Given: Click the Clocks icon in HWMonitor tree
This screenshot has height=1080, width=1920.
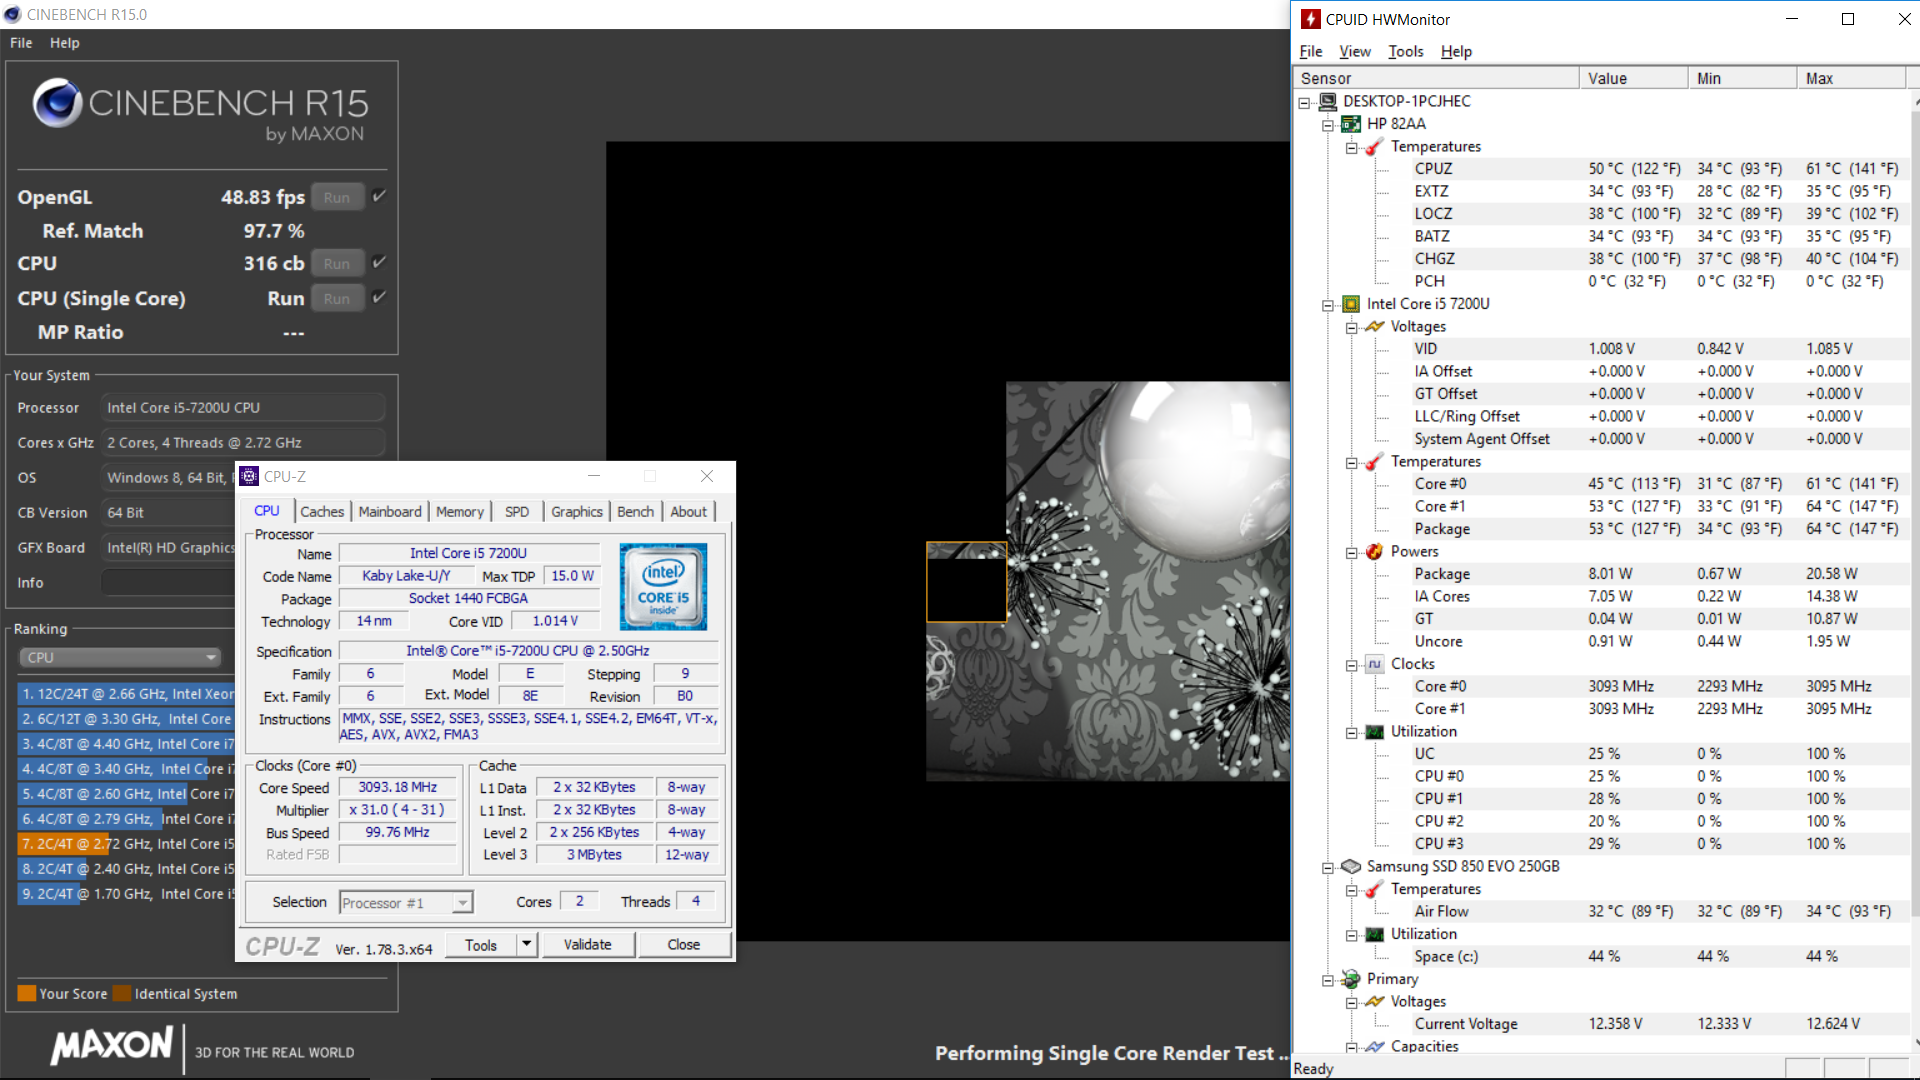Looking at the screenshot, I should pyautogui.click(x=1375, y=664).
